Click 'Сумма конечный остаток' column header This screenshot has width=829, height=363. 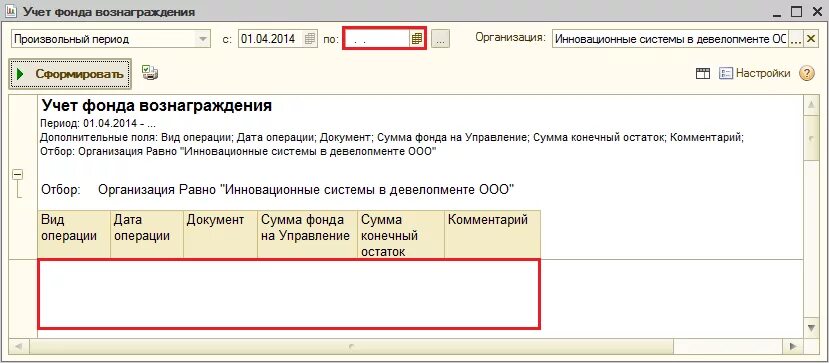tap(401, 234)
